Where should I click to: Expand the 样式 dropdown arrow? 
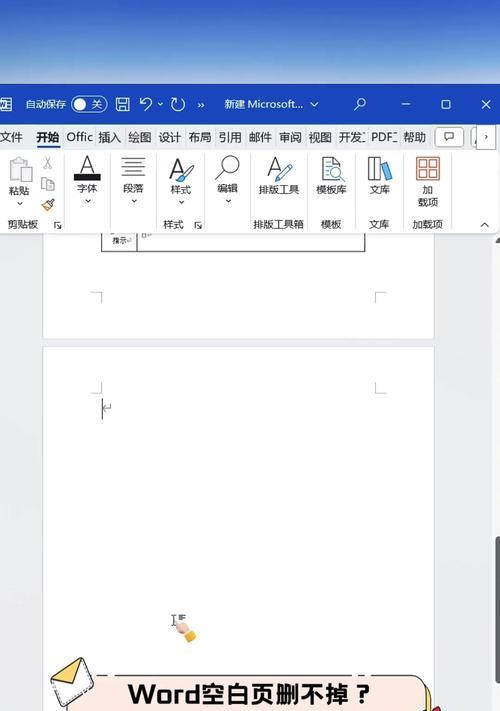(x=181, y=202)
